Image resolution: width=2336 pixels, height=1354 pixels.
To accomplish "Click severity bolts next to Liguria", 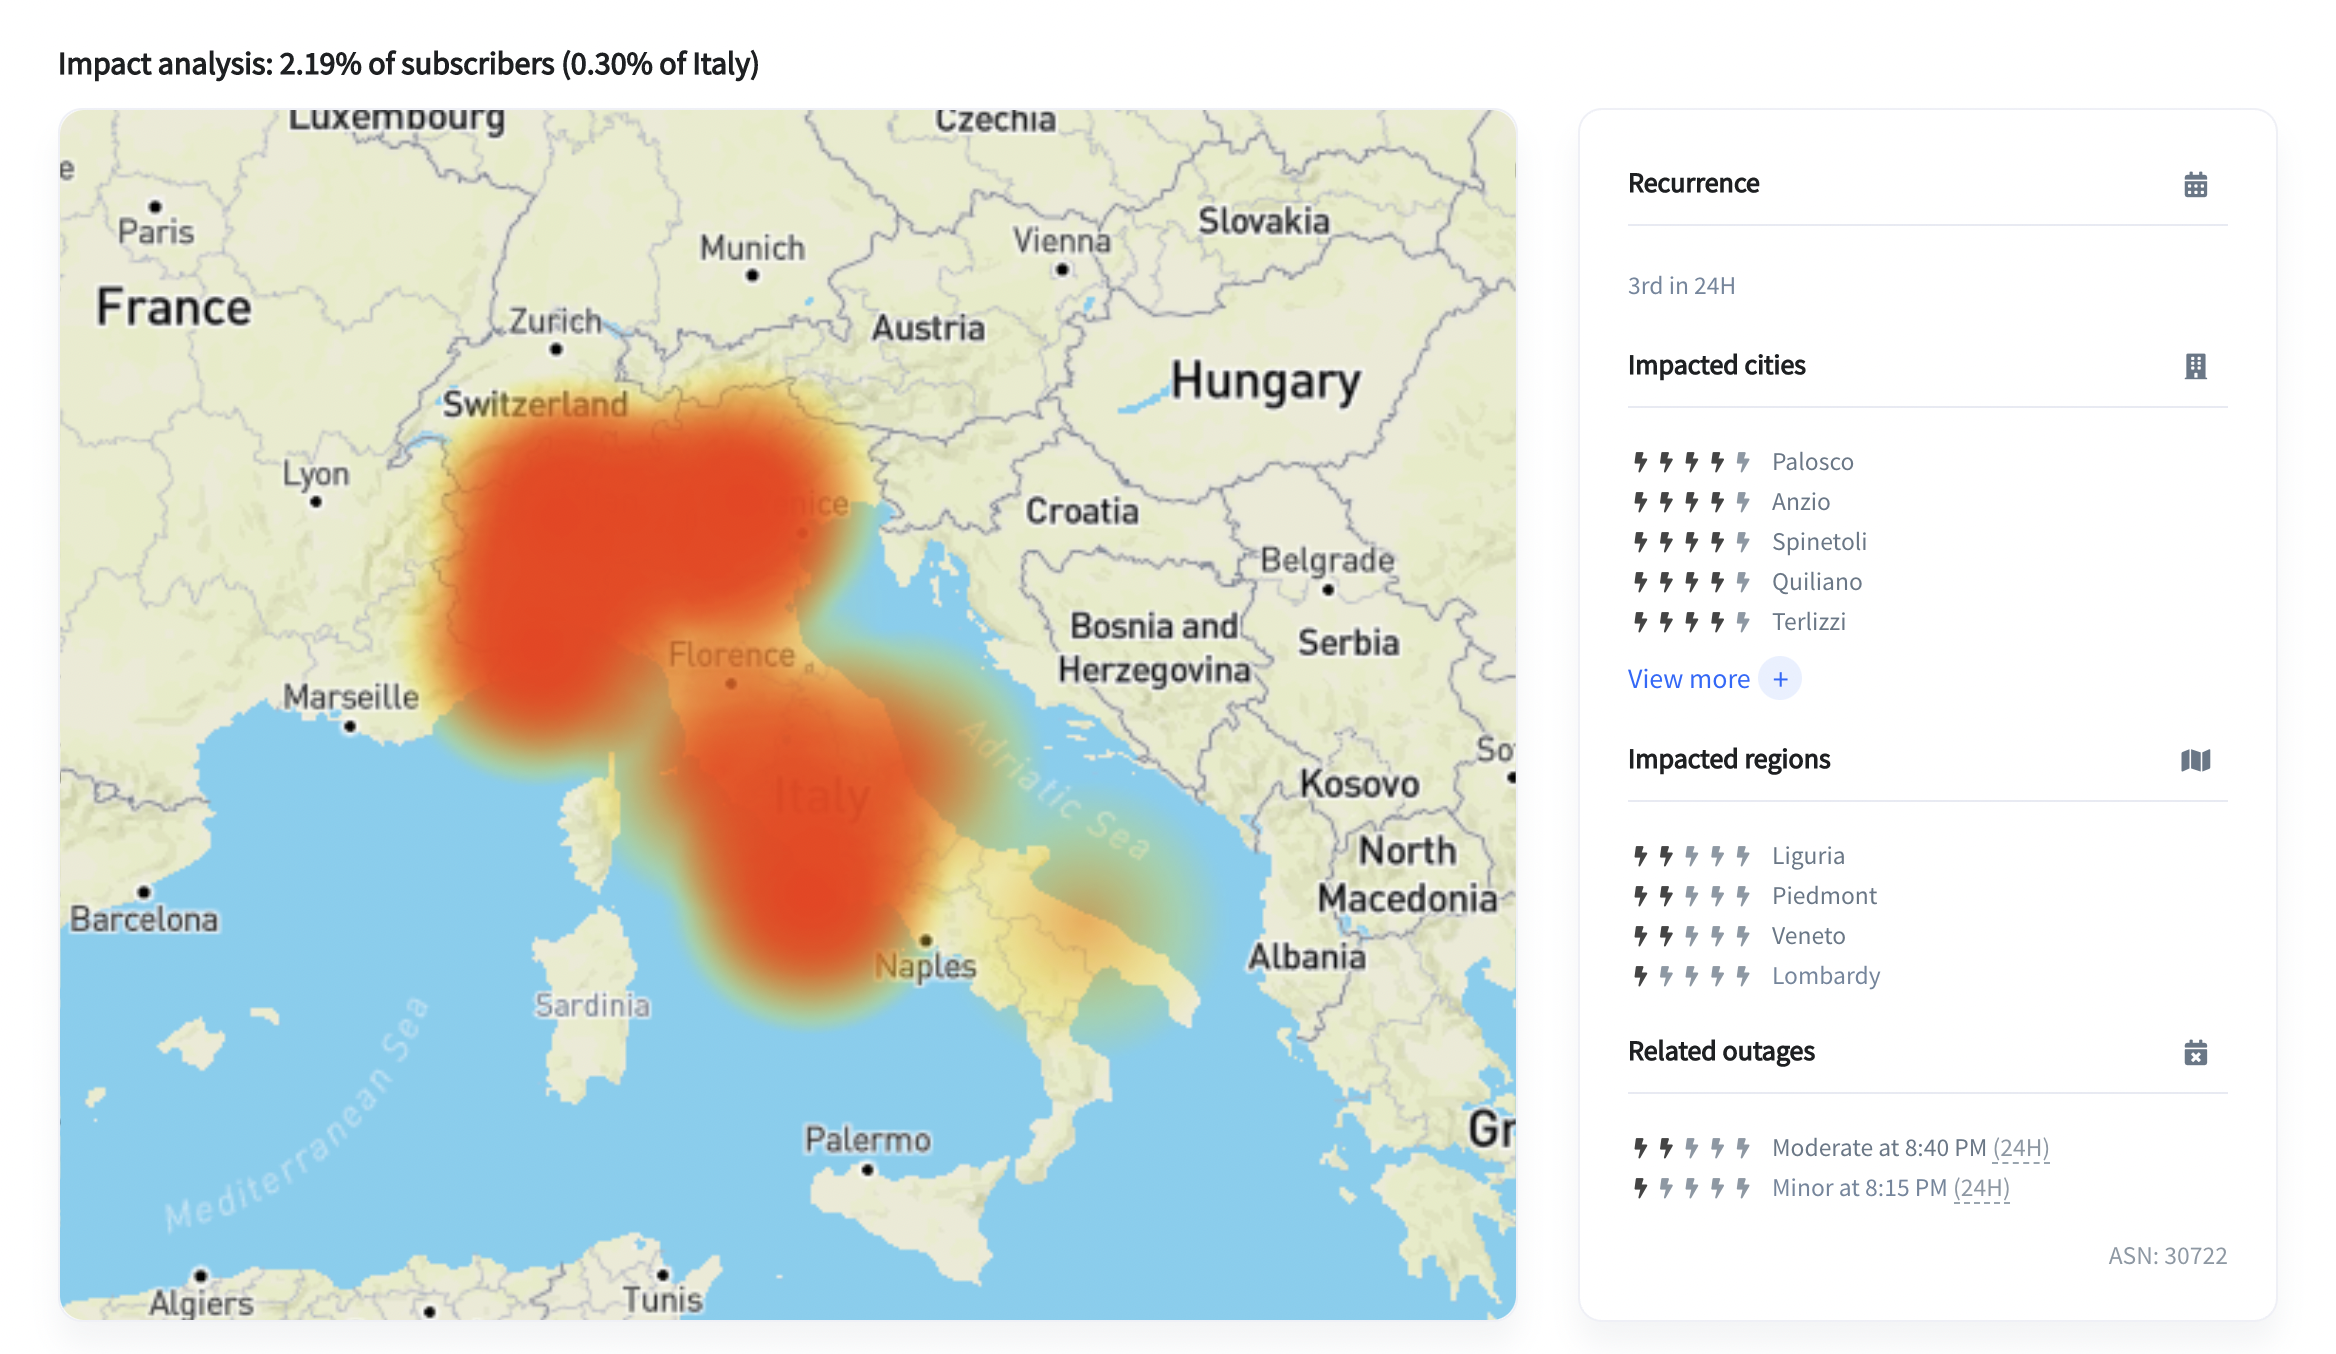I will [1691, 856].
